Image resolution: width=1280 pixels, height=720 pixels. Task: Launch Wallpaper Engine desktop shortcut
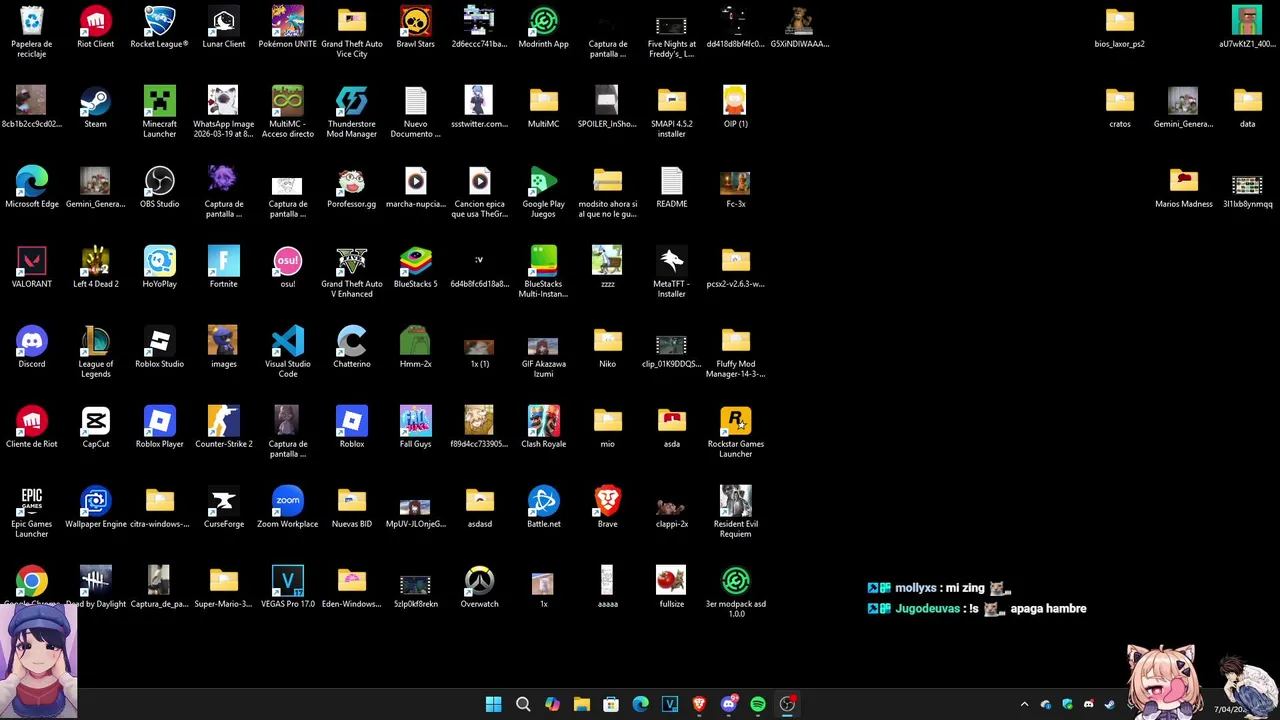95,507
